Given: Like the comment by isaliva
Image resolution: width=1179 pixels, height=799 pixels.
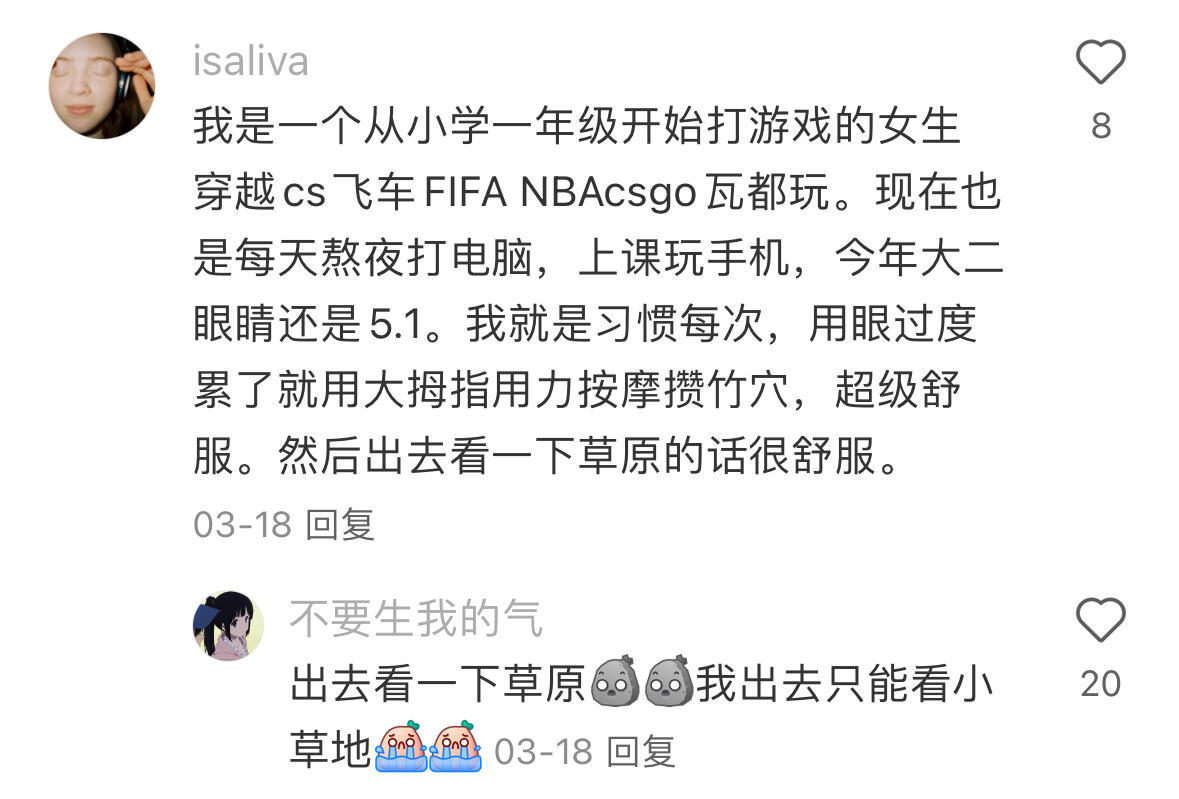Looking at the screenshot, I should coord(1100,62).
